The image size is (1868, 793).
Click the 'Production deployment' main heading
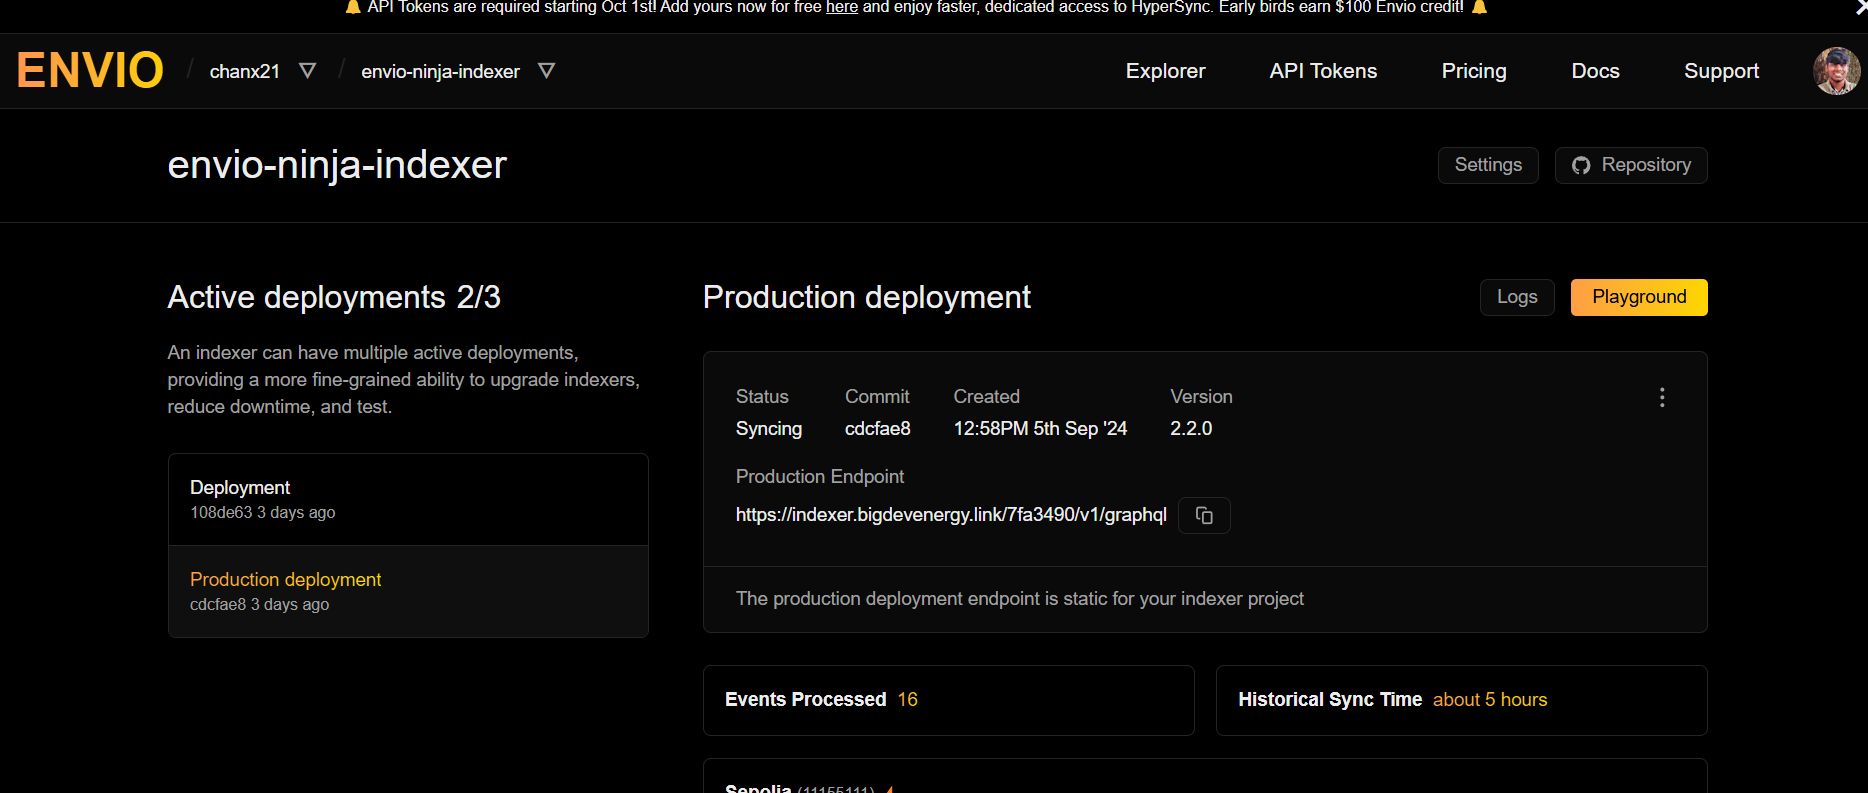(867, 297)
